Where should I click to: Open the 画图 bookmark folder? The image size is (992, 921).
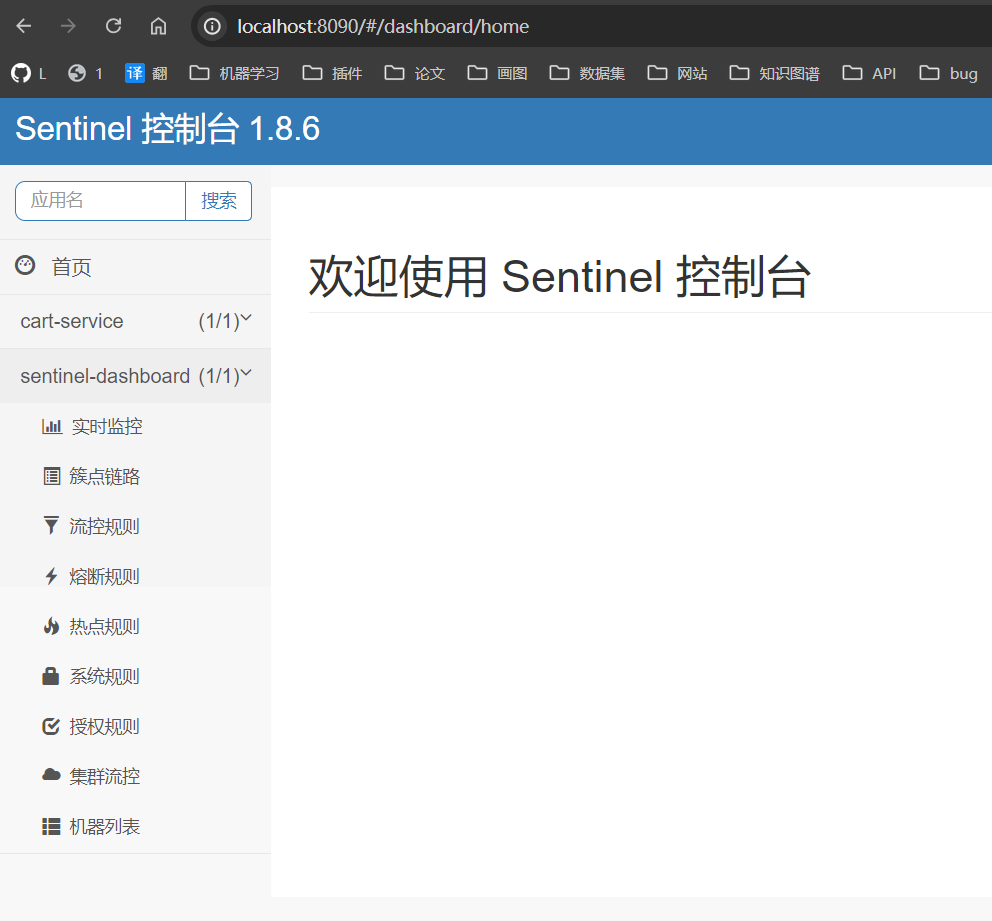(497, 73)
